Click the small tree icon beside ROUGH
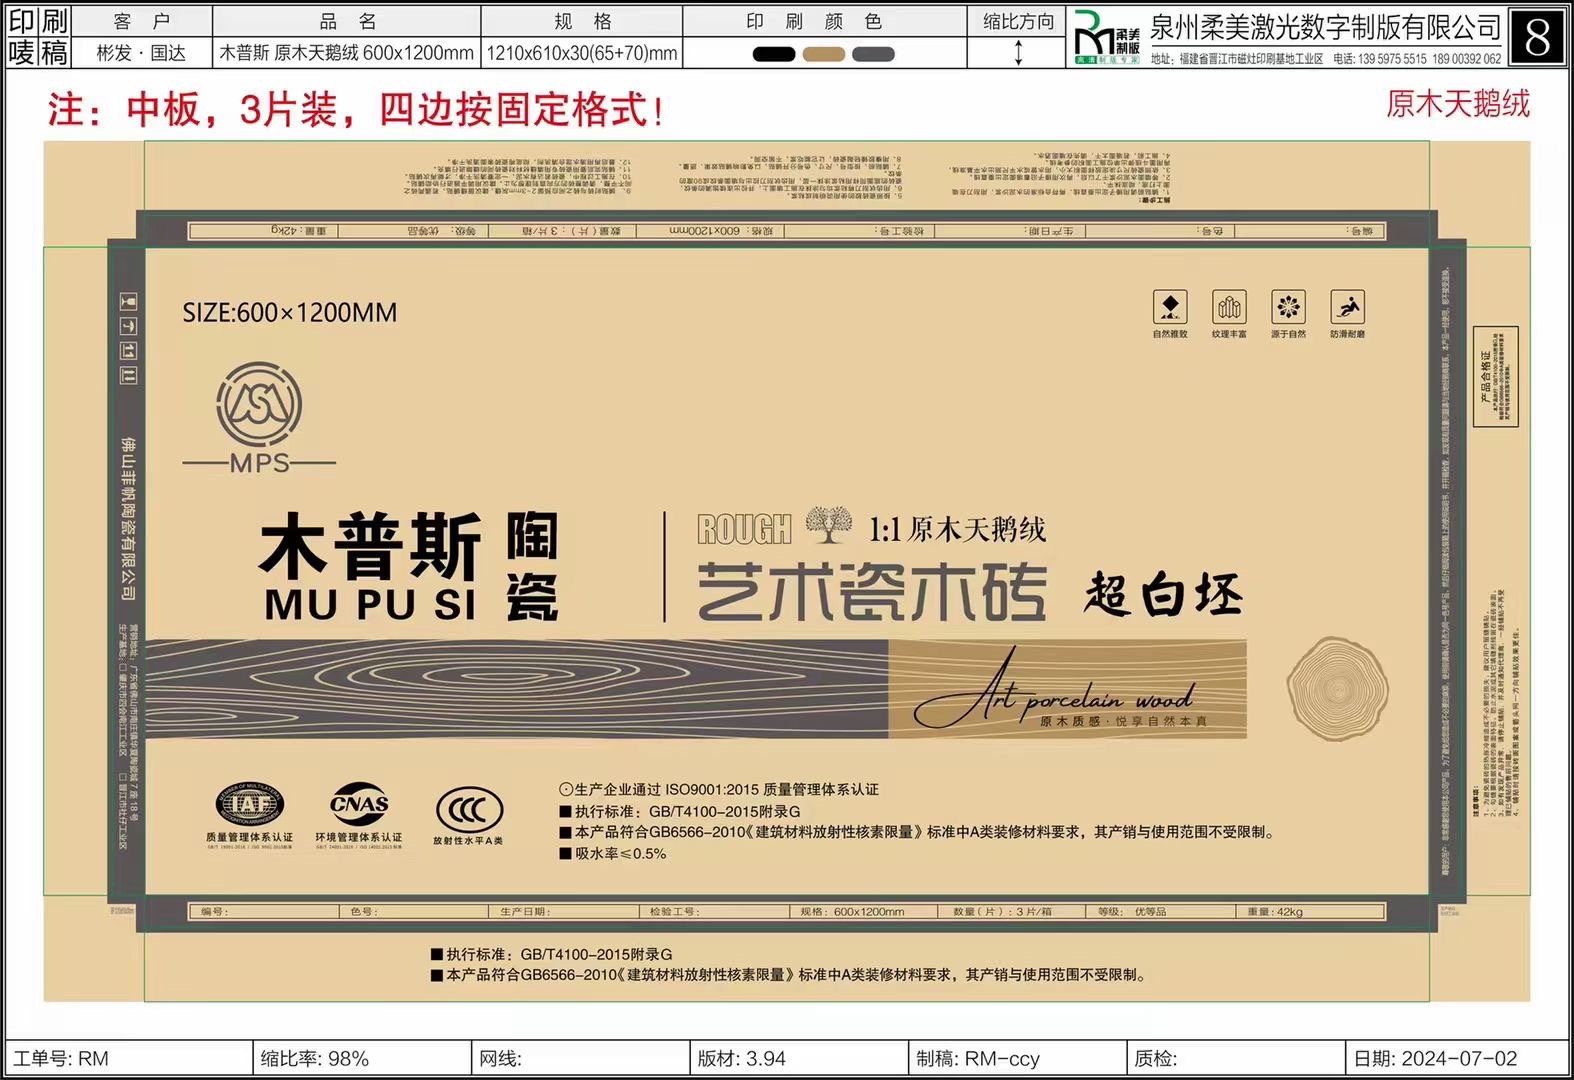This screenshot has height=1080, width=1574. pyautogui.click(x=829, y=525)
